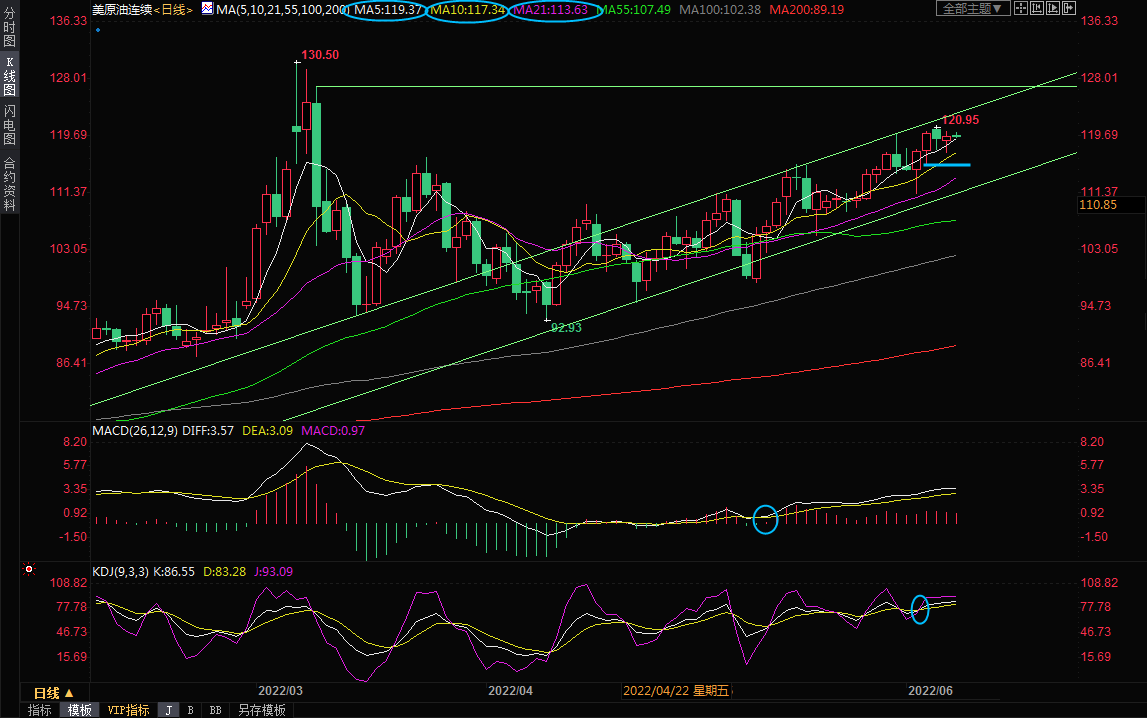1147x718 pixels.
Task: Click the 另存模板 button
Action: point(261,710)
